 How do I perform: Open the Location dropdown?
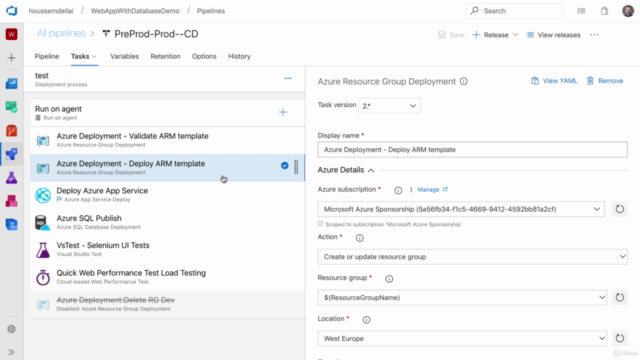[x=462, y=338]
